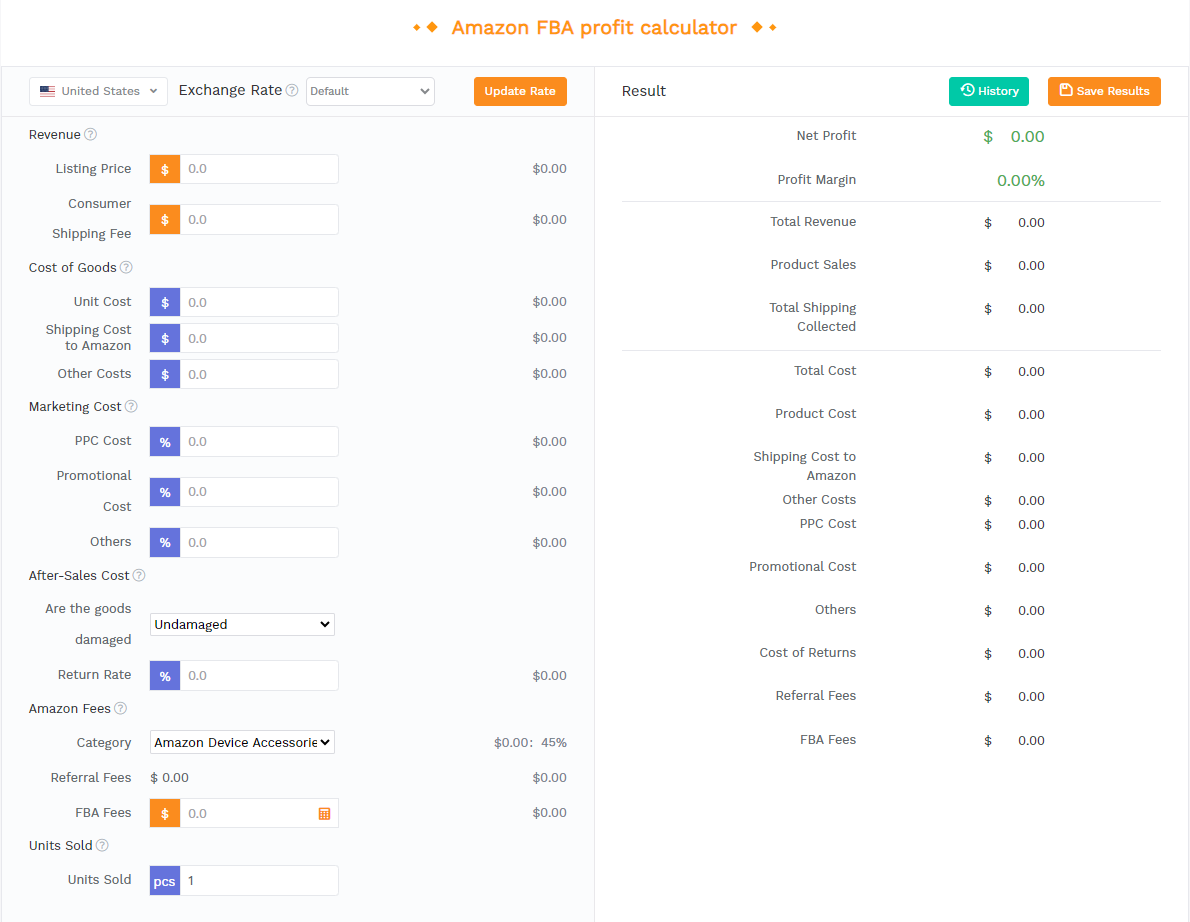Image resolution: width=1190 pixels, height=922 pixels.
Task: Click the Amazon Fees help icon
Action: [121, 708]
